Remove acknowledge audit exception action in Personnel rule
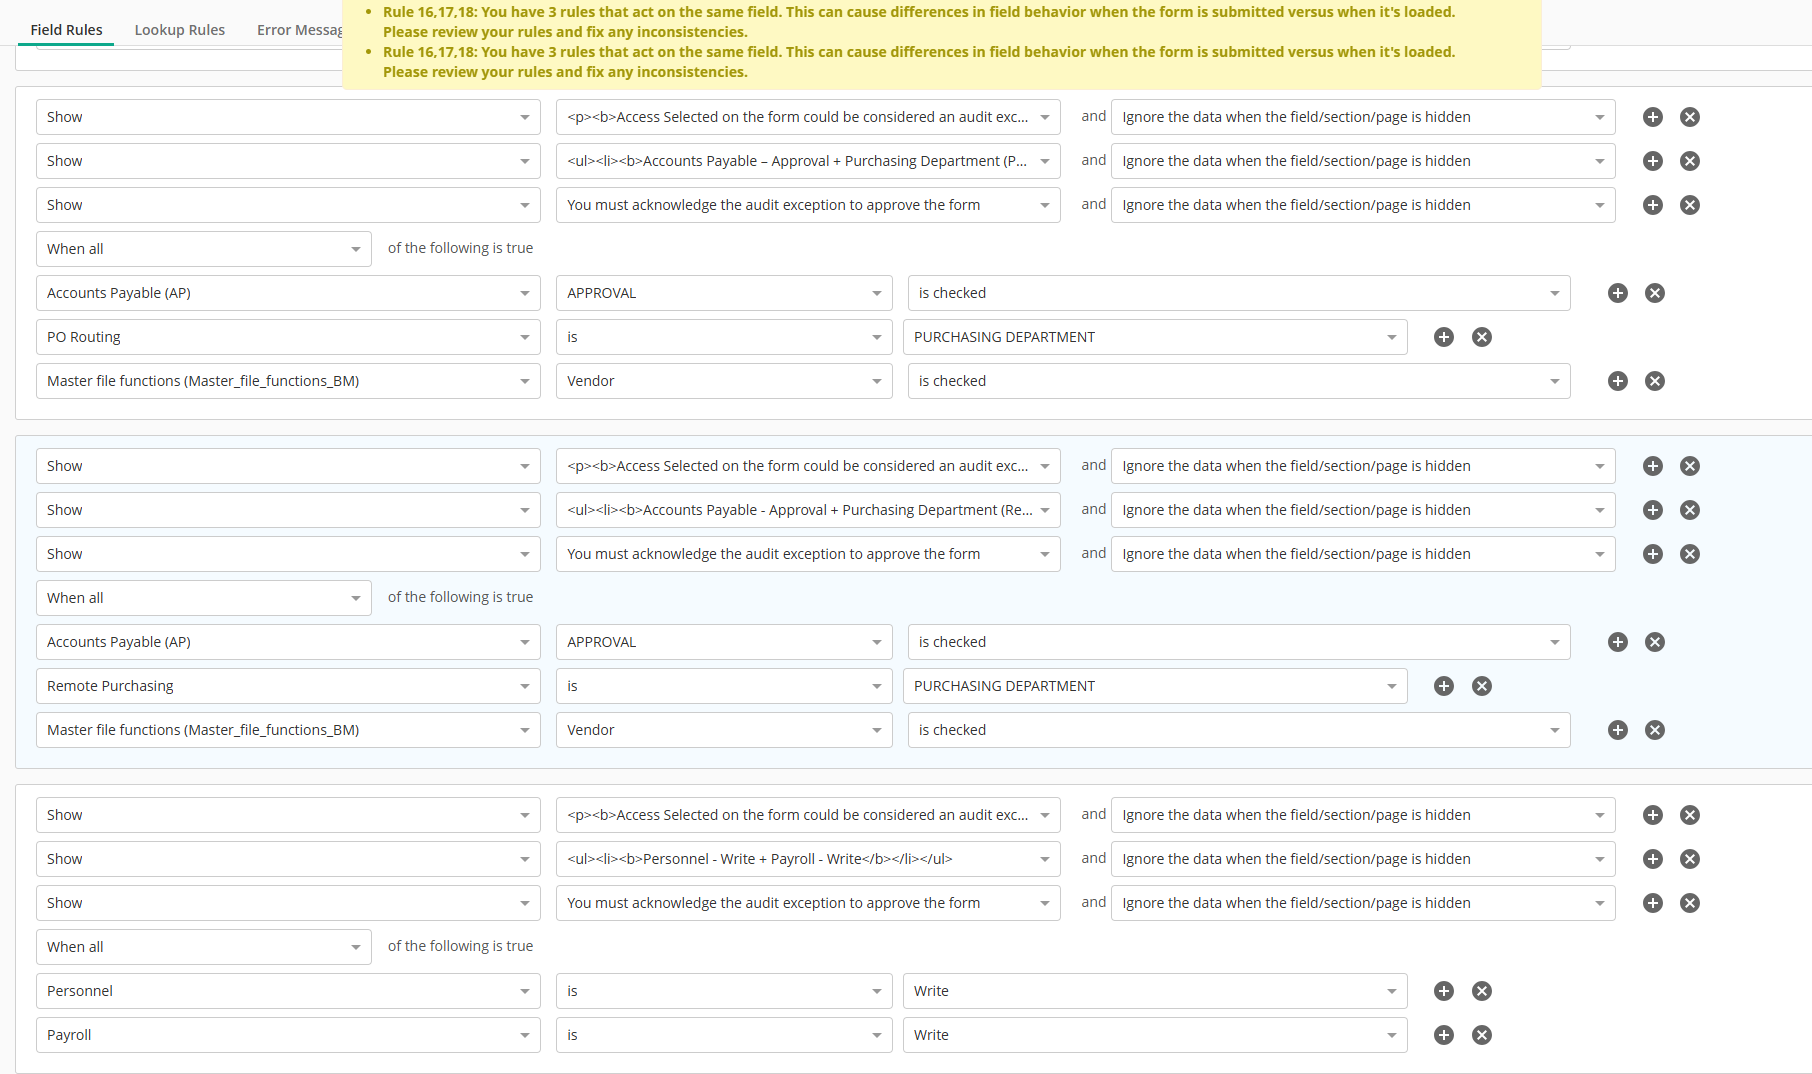The image size is (1812, 1074). [x=1690, y=903]
